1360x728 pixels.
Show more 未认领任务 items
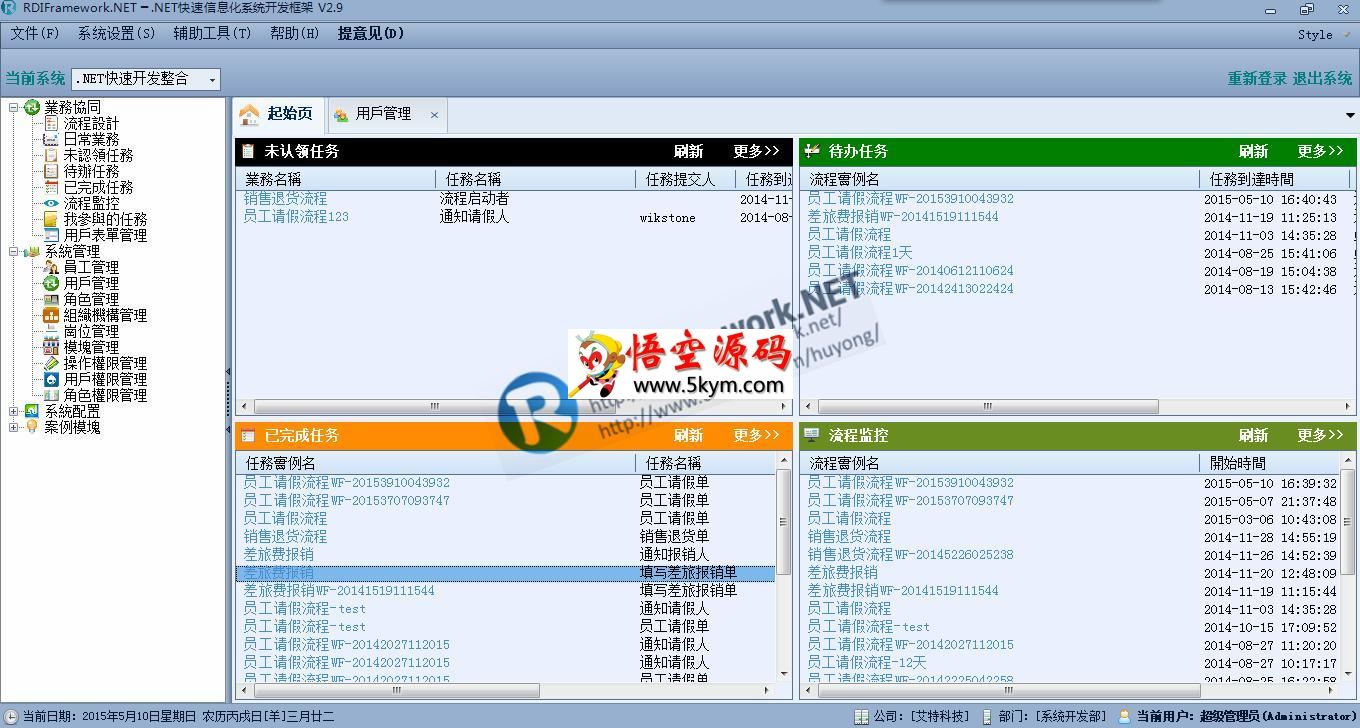756,151
